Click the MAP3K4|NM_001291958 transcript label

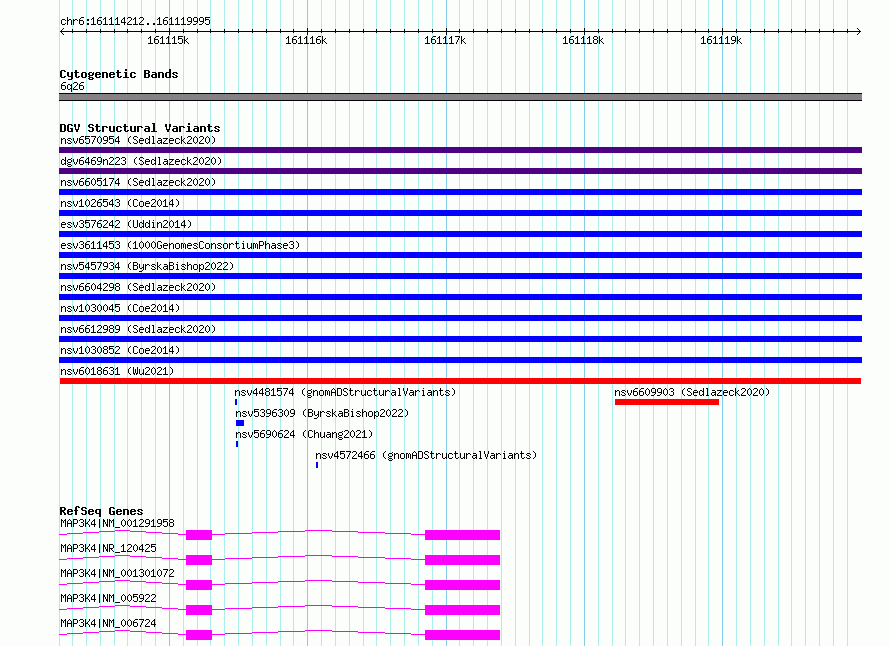[x=117, y=523]
